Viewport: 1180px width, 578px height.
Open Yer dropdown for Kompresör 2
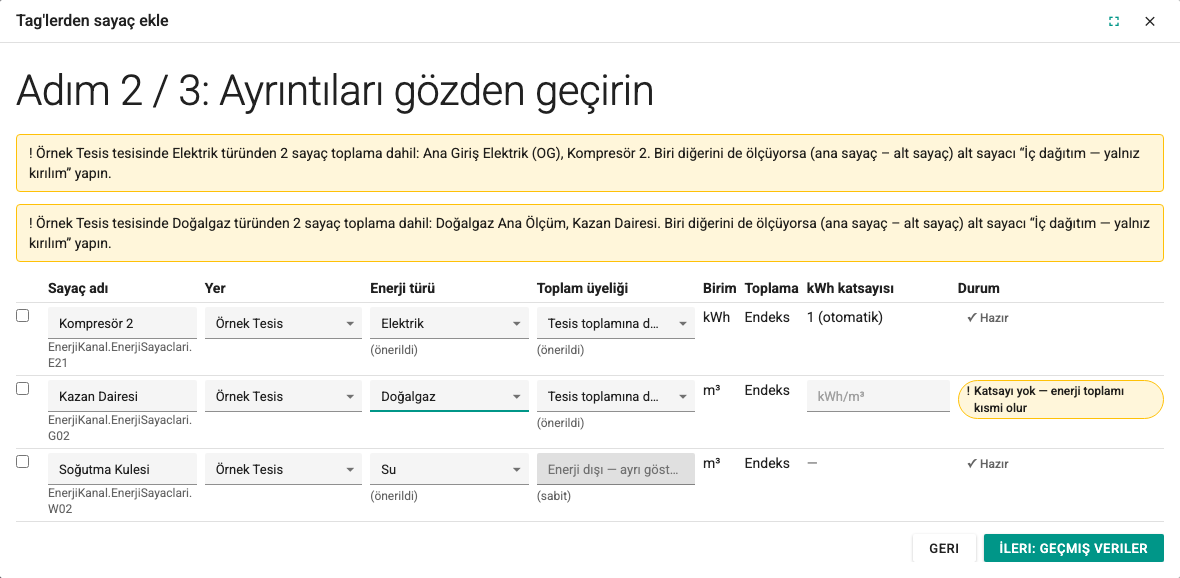(283, 324)
